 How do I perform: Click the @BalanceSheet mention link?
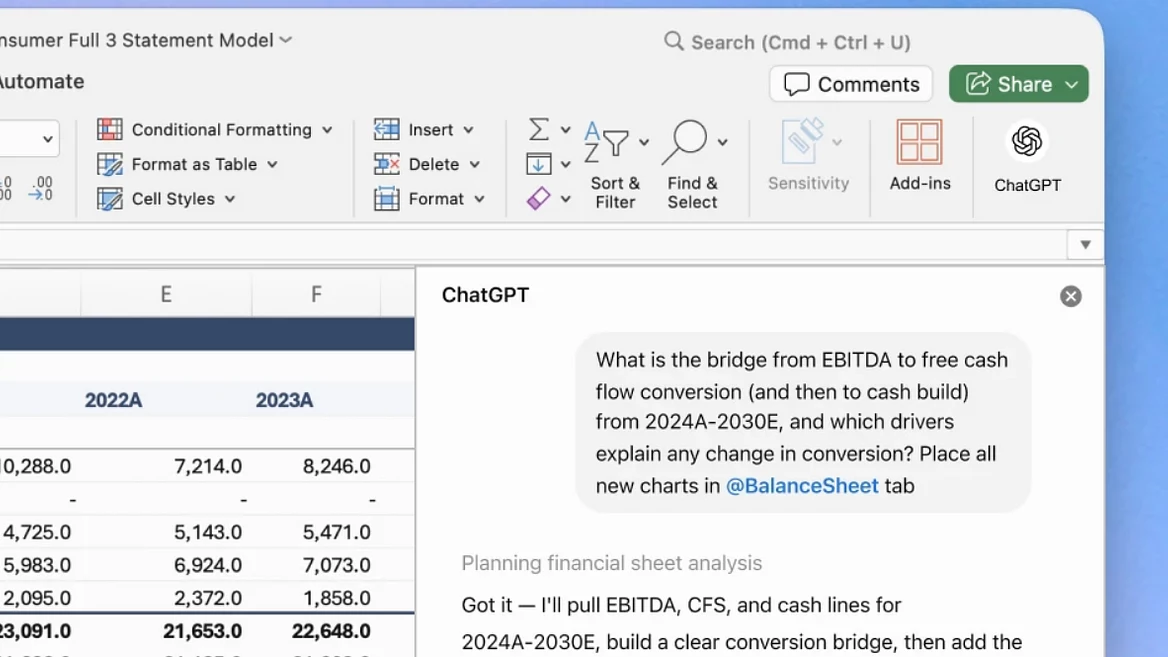(x=802, y=486)
